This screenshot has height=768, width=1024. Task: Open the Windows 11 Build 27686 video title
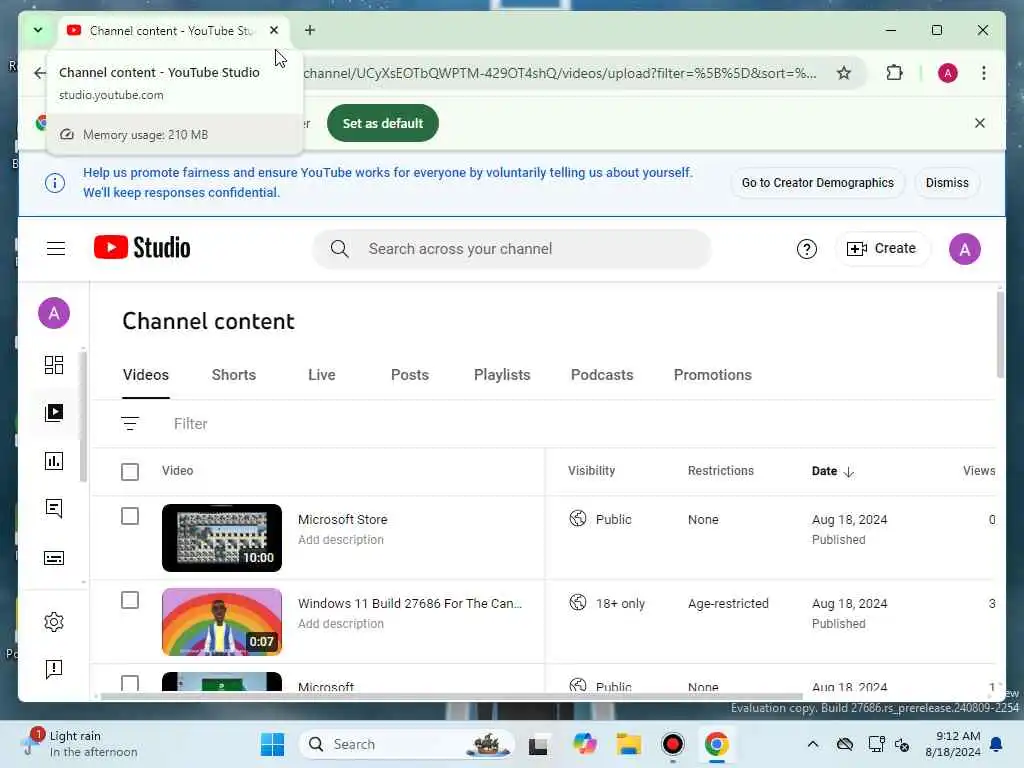pos(410,603)
